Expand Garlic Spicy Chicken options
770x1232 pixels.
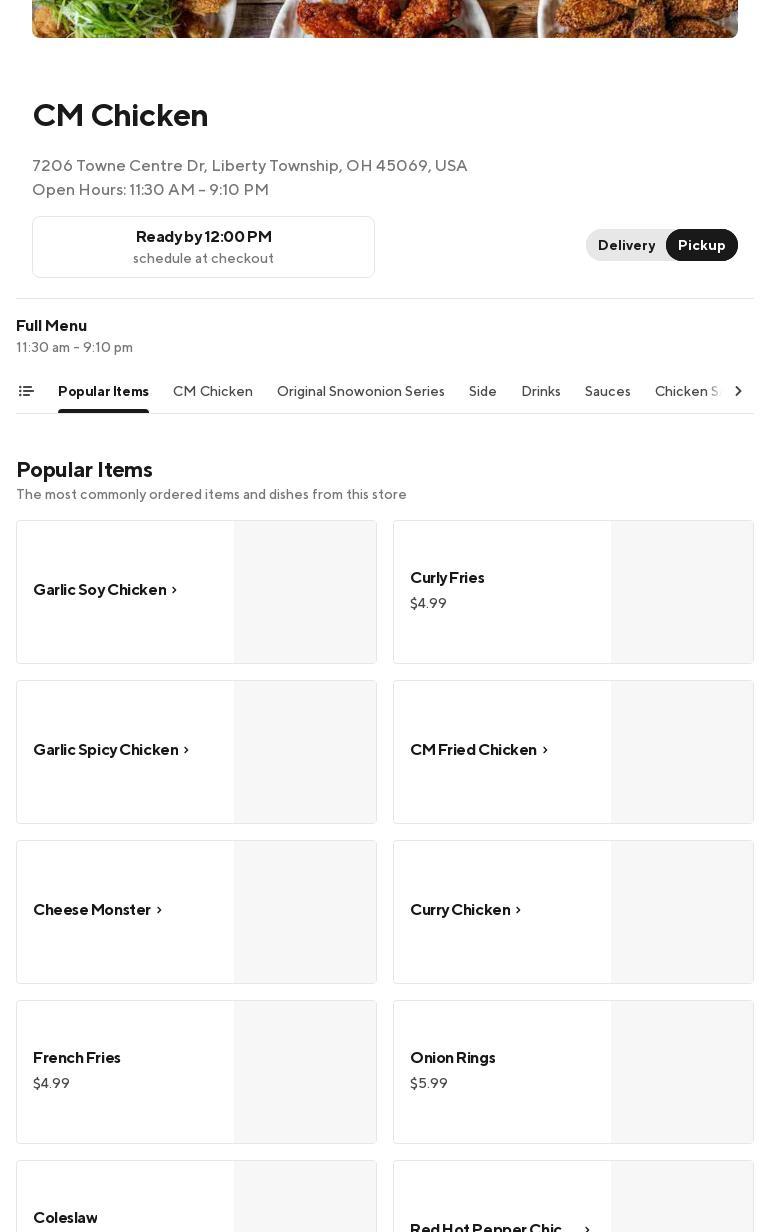point(112,750)
